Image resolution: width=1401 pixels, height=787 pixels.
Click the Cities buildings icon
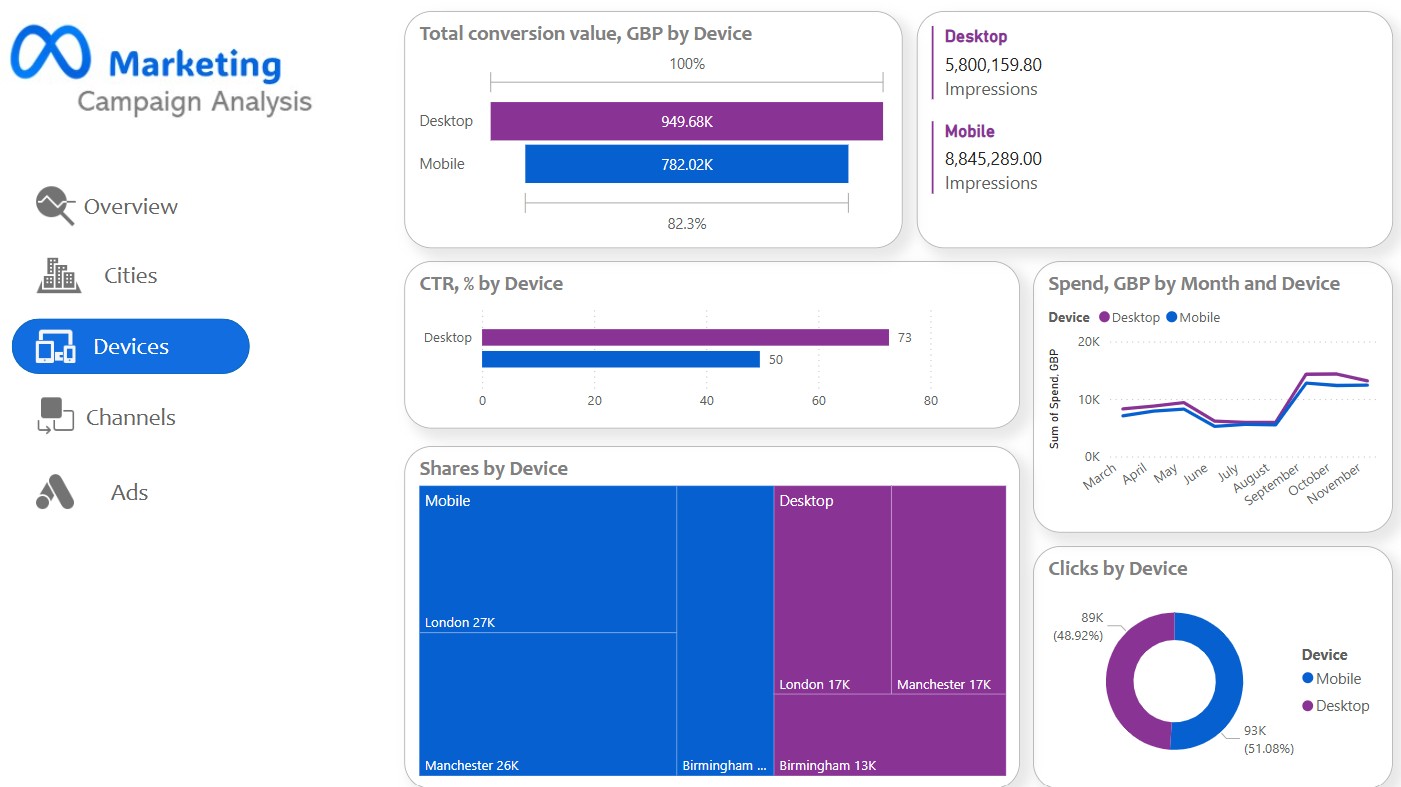pos(59,275)
